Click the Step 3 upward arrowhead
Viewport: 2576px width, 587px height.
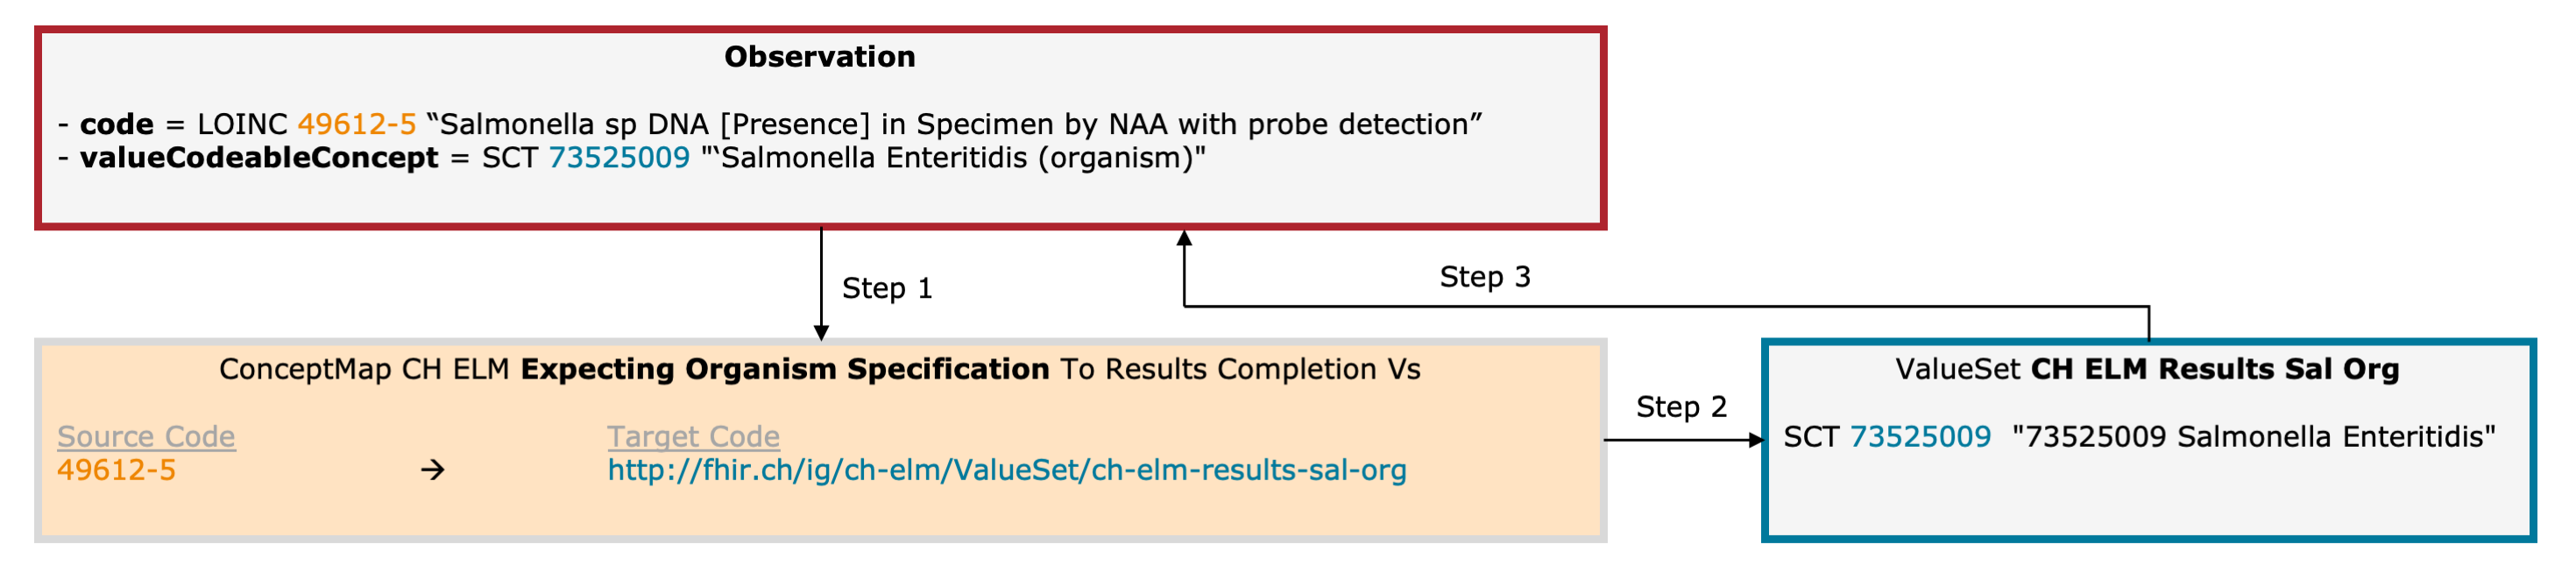[1184, 239]
